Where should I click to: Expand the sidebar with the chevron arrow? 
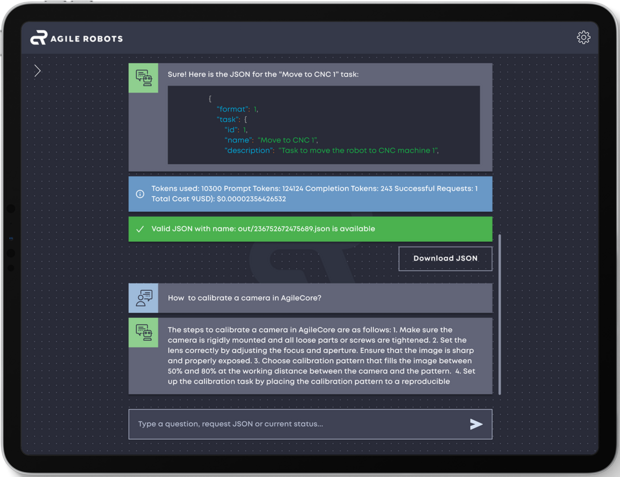[38, 71]
